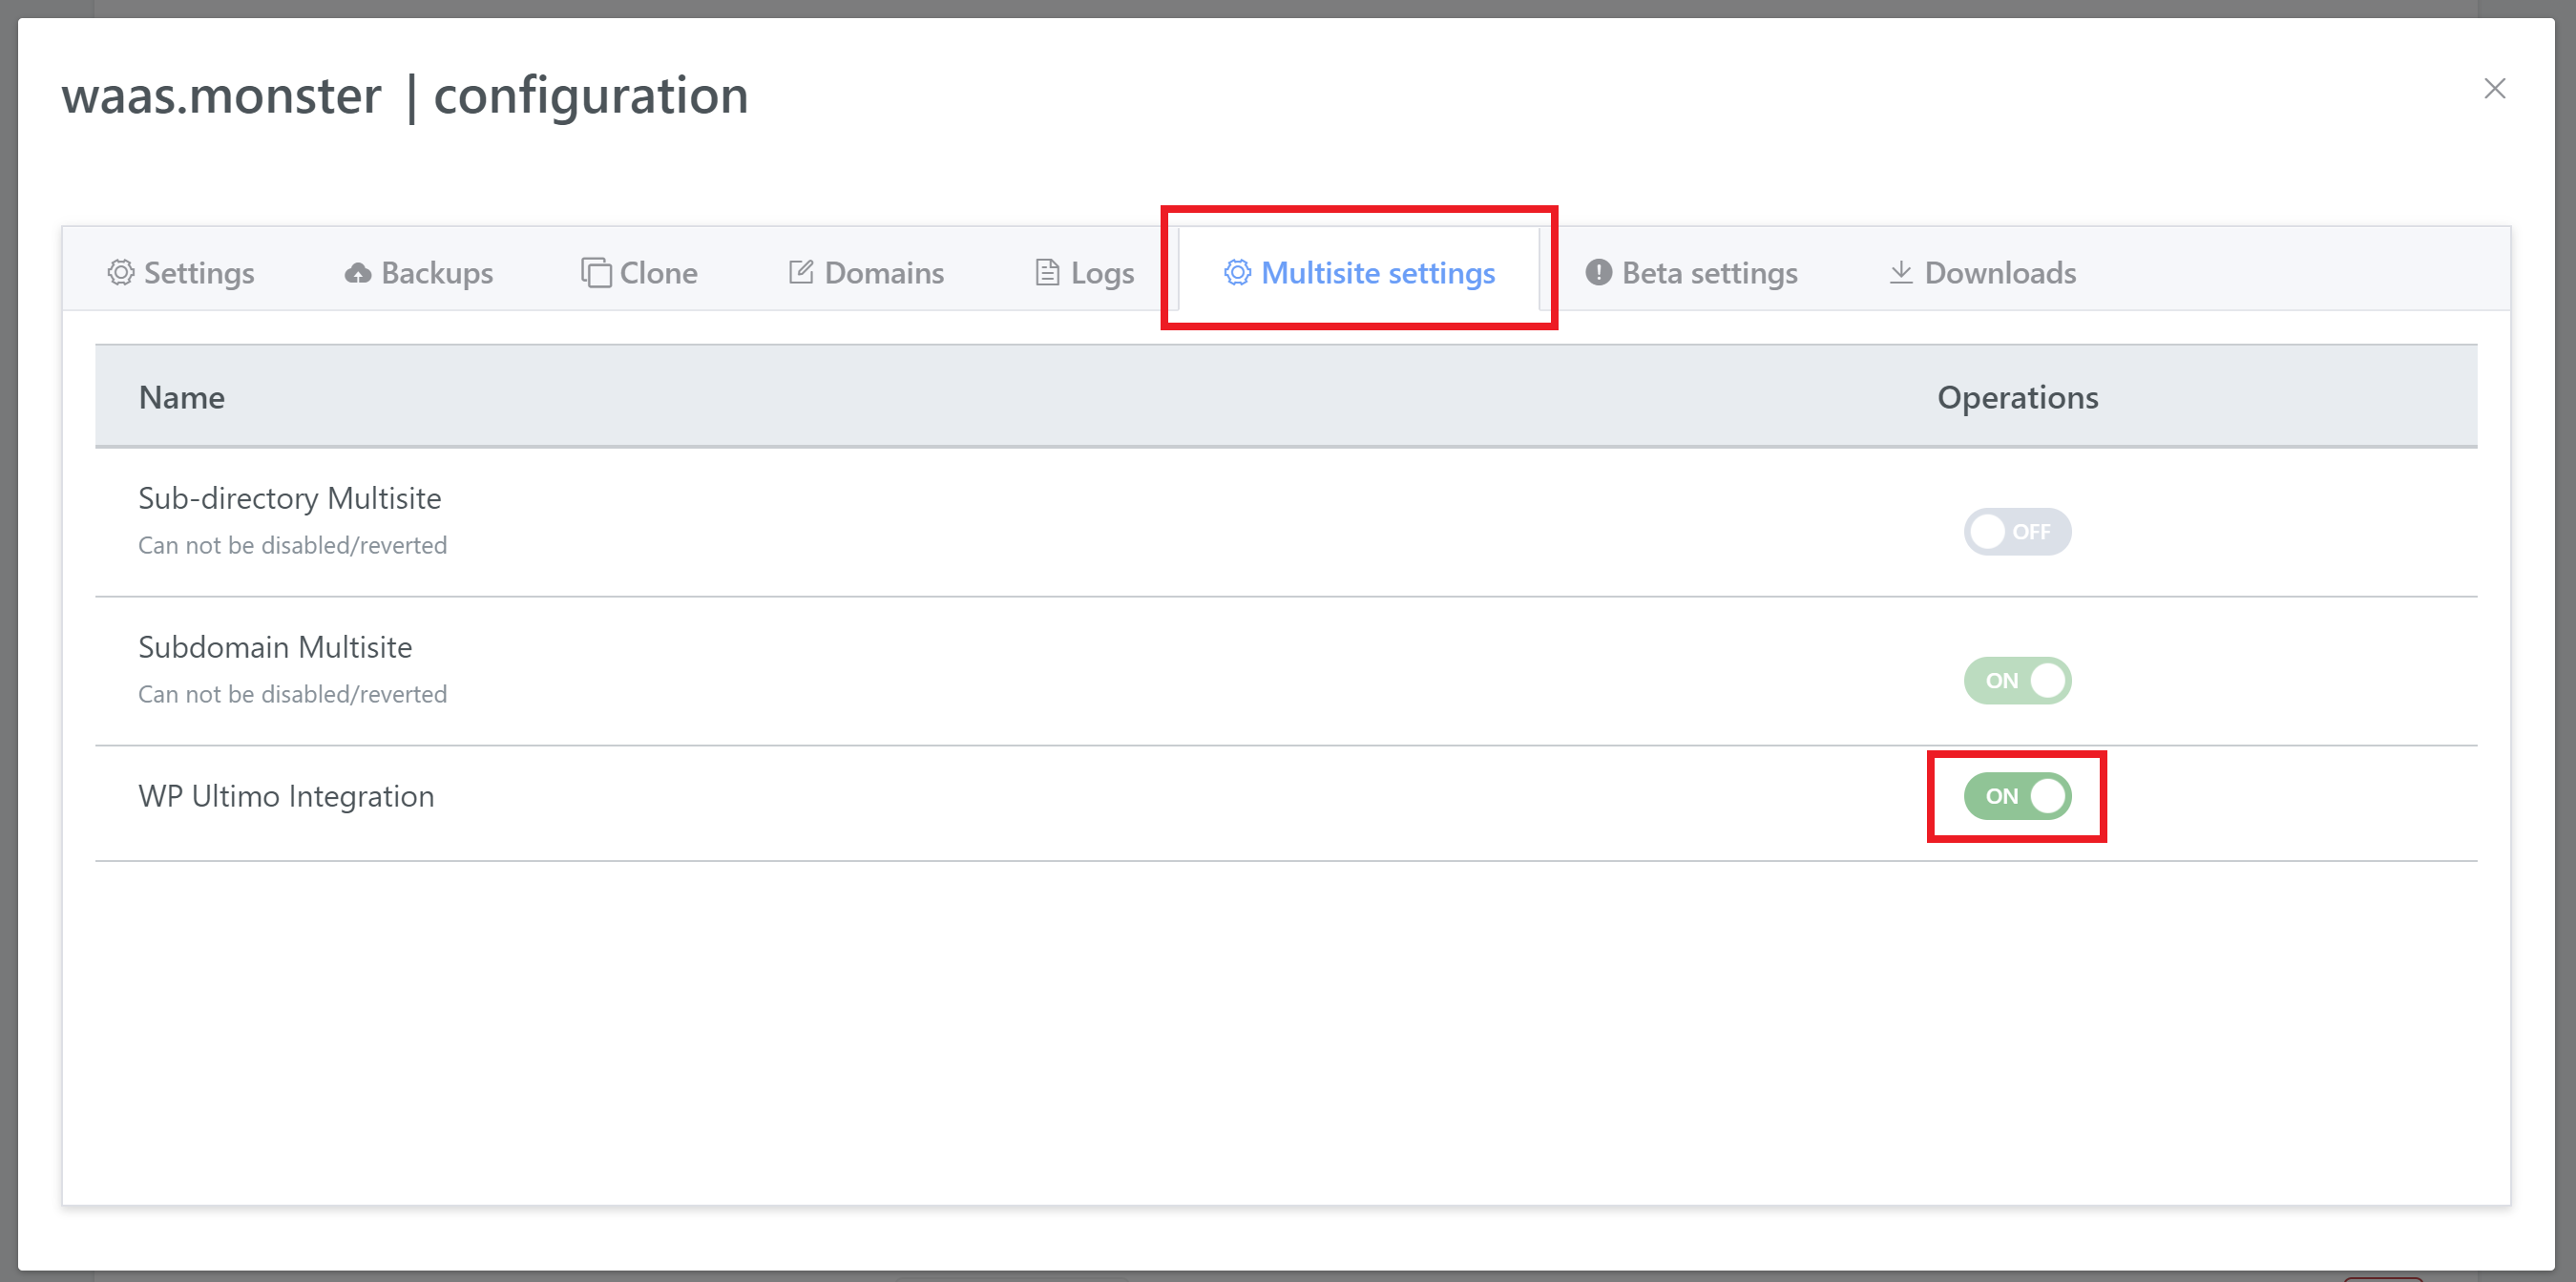Go to the Domains tab
The height and width of the screenshot is (1282, 2576).
pyautogui.click(x=866, y=272)
